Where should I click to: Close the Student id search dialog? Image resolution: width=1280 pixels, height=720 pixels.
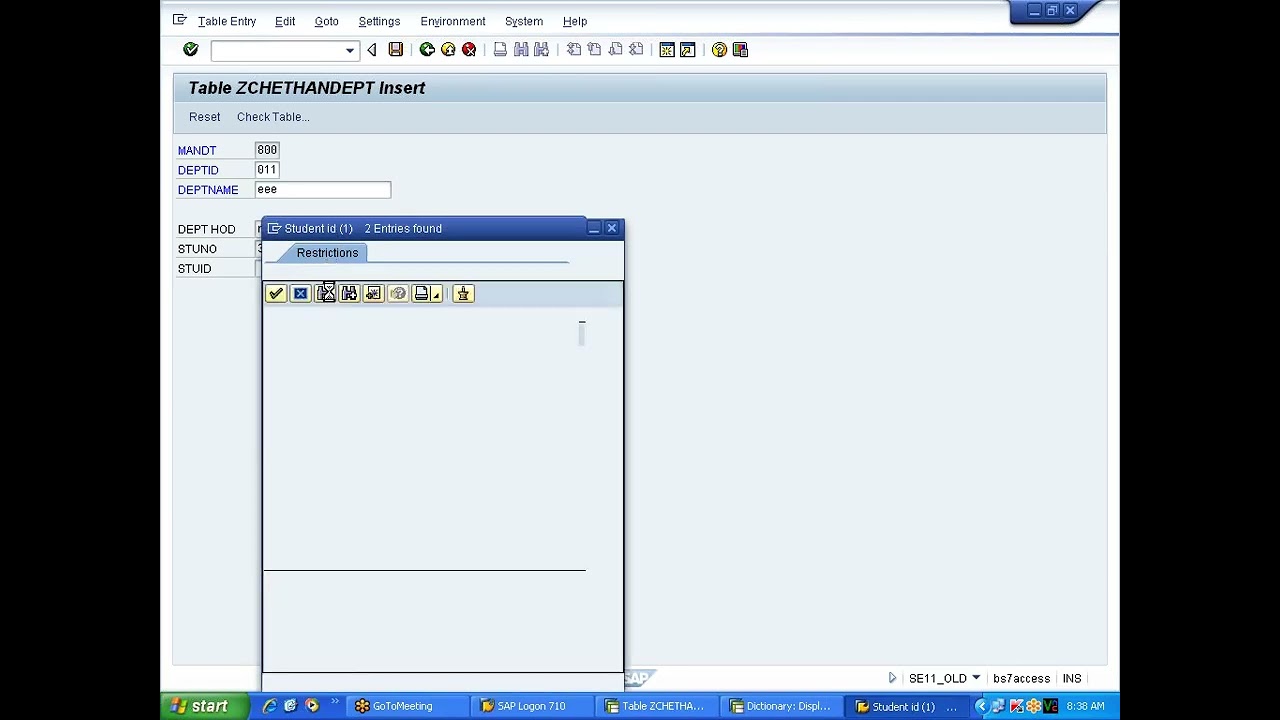pyautogui.click(x=612, y=229)
